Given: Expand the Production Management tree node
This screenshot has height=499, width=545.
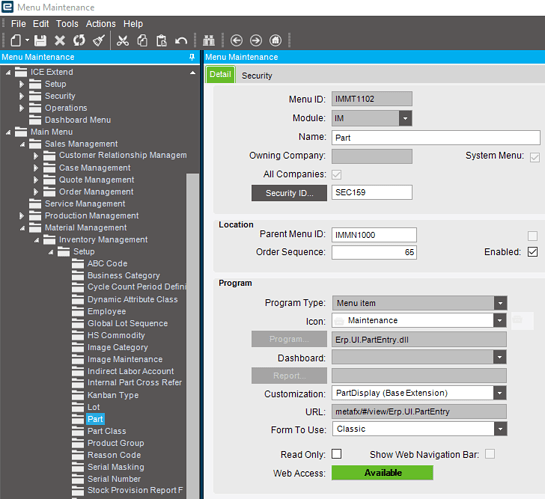Looking at the screenshot, I should 22,216.
